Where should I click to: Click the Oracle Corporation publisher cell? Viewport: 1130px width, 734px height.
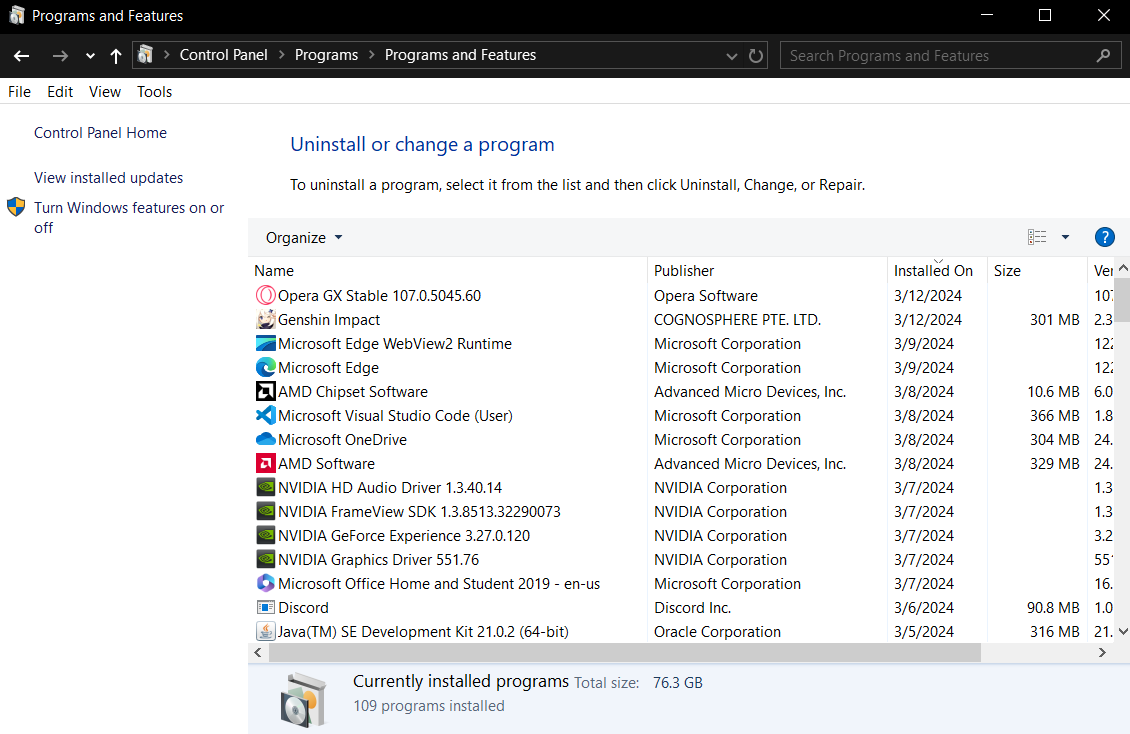pyautogui.click(x=717, y=632)
